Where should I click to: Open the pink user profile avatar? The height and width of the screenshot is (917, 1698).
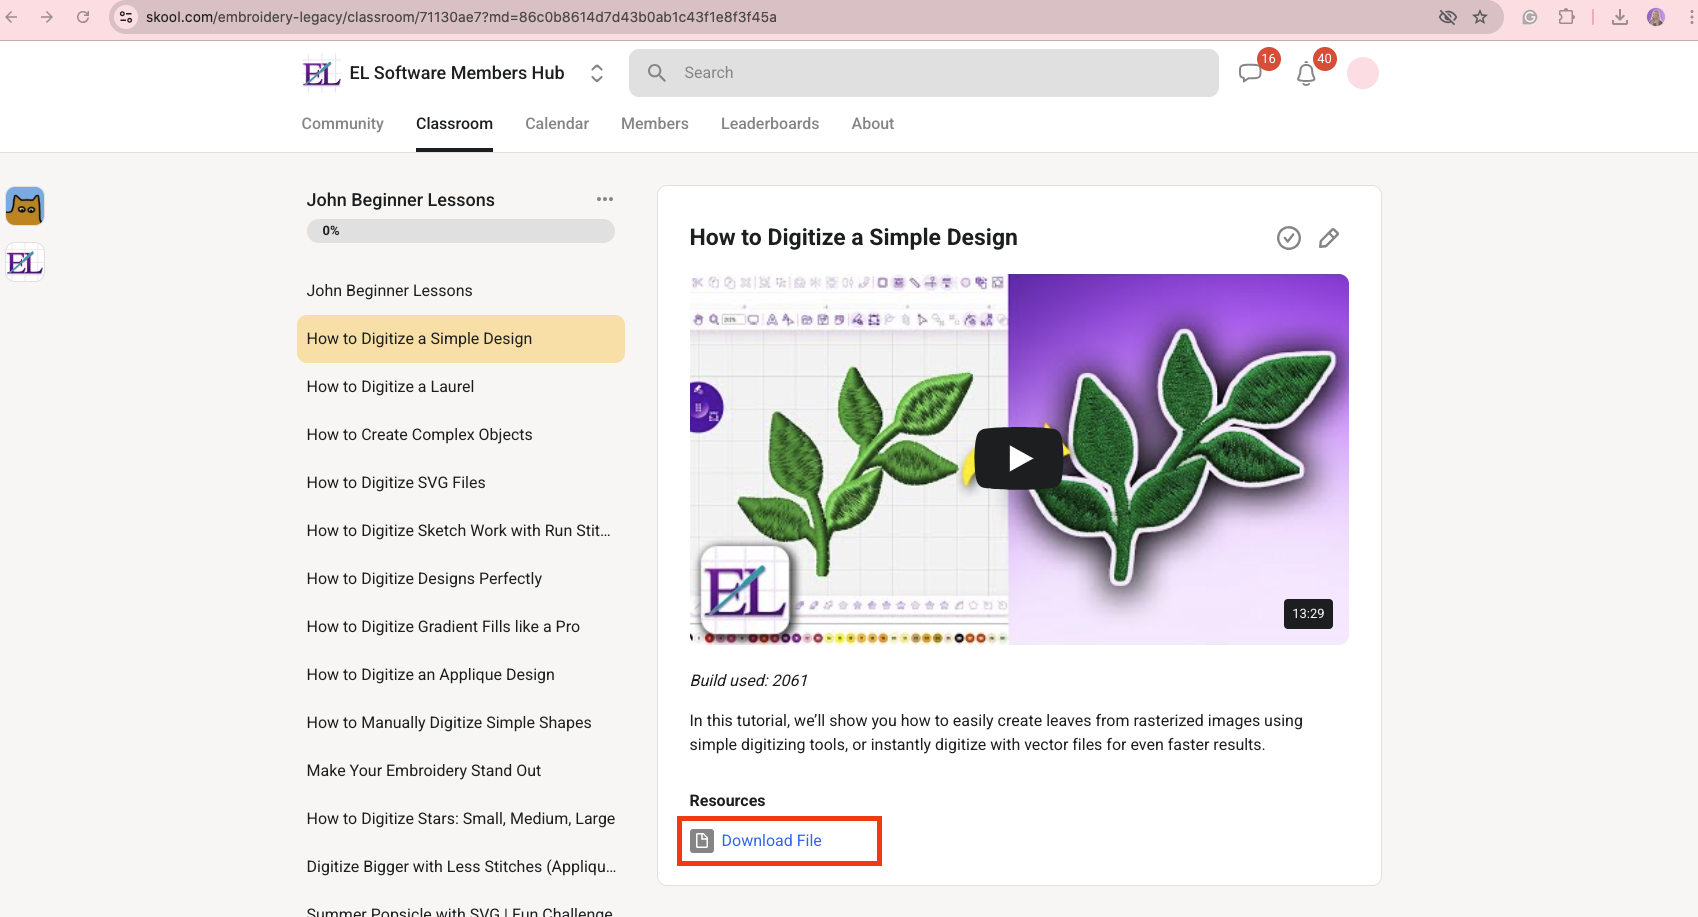pos(1363,73)
